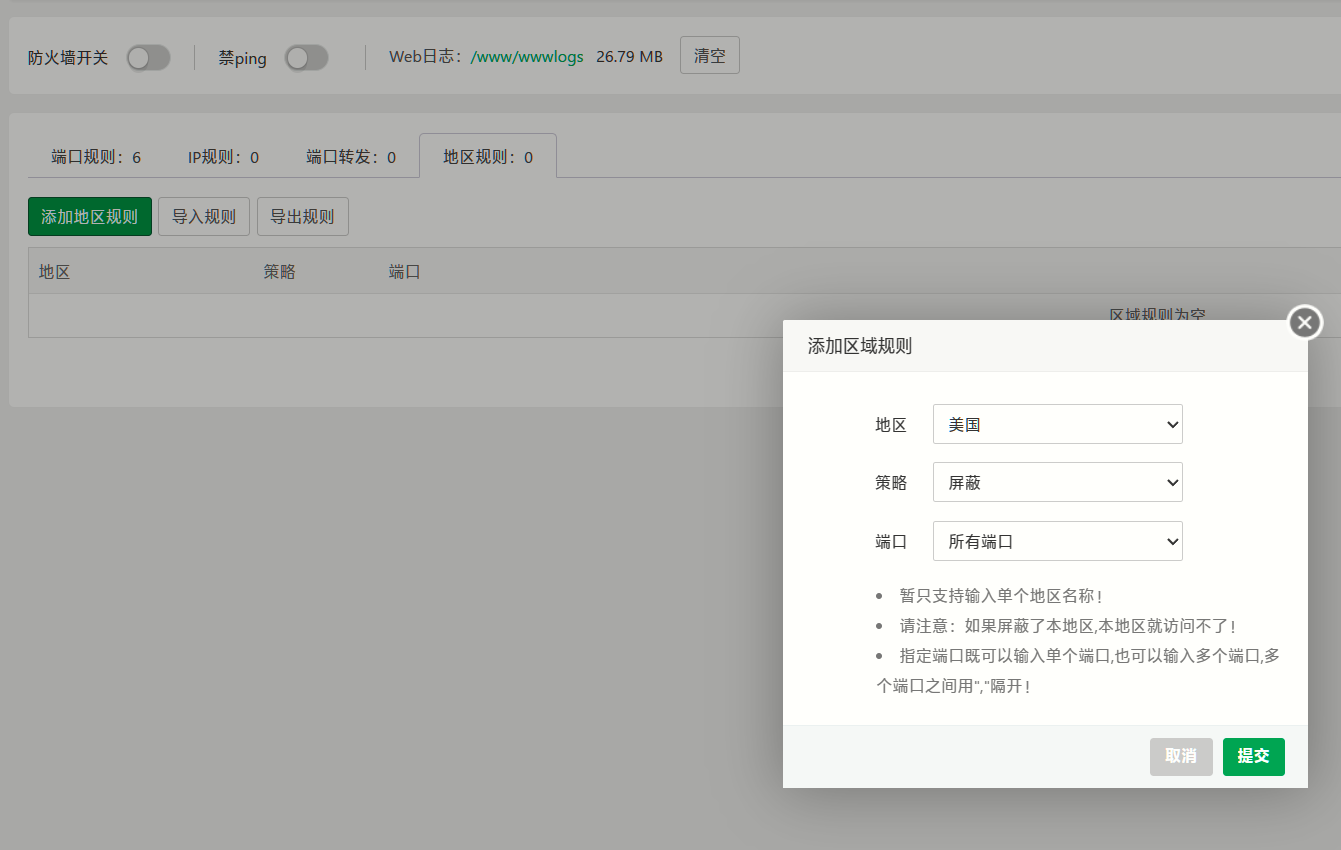Close the 添加区域规则 dialog with X icon

coord(1304,322)
